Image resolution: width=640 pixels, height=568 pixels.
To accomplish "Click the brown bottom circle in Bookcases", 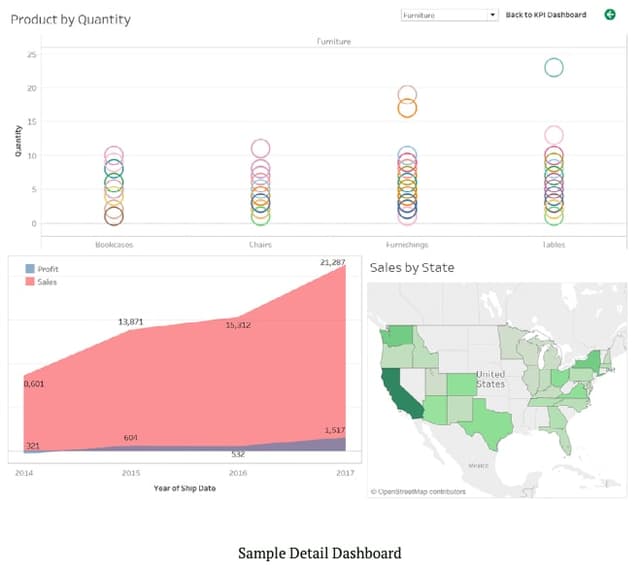I will coord(114,215).
